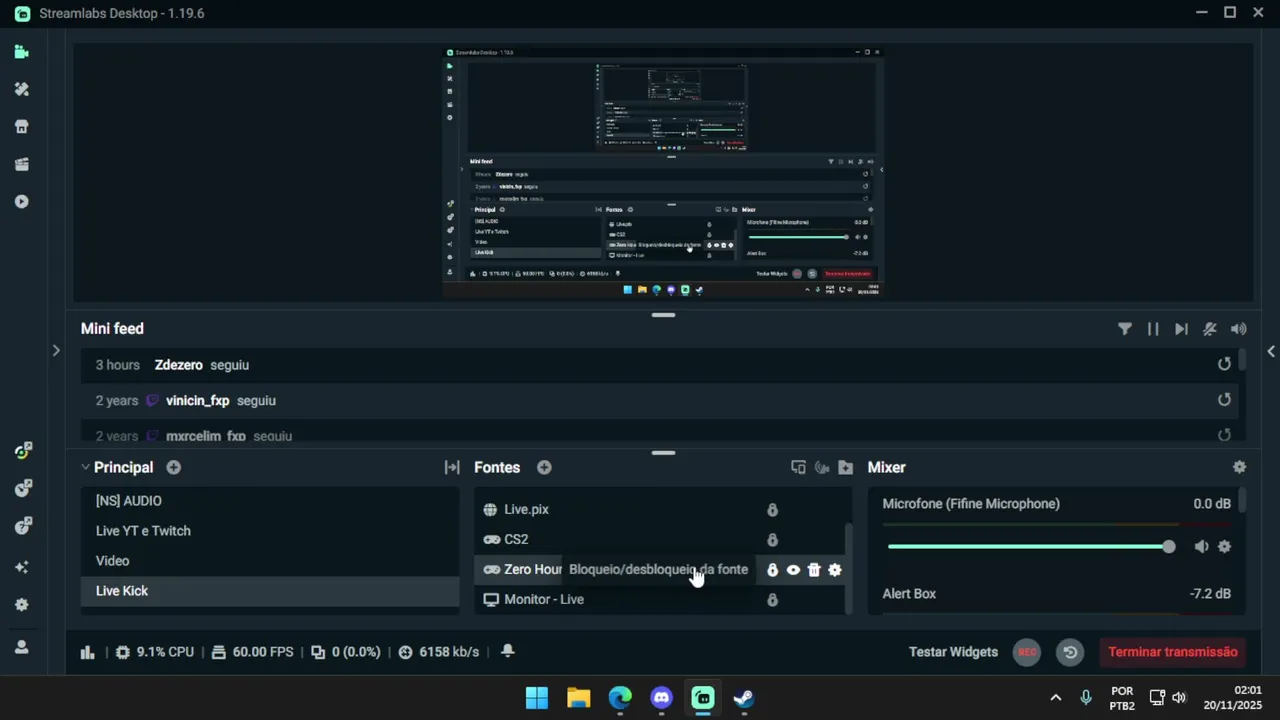Image resolution: width=1280 pixels, height=720 pixels.
Task: Add a new scene next to Principal
Action: 174,467
